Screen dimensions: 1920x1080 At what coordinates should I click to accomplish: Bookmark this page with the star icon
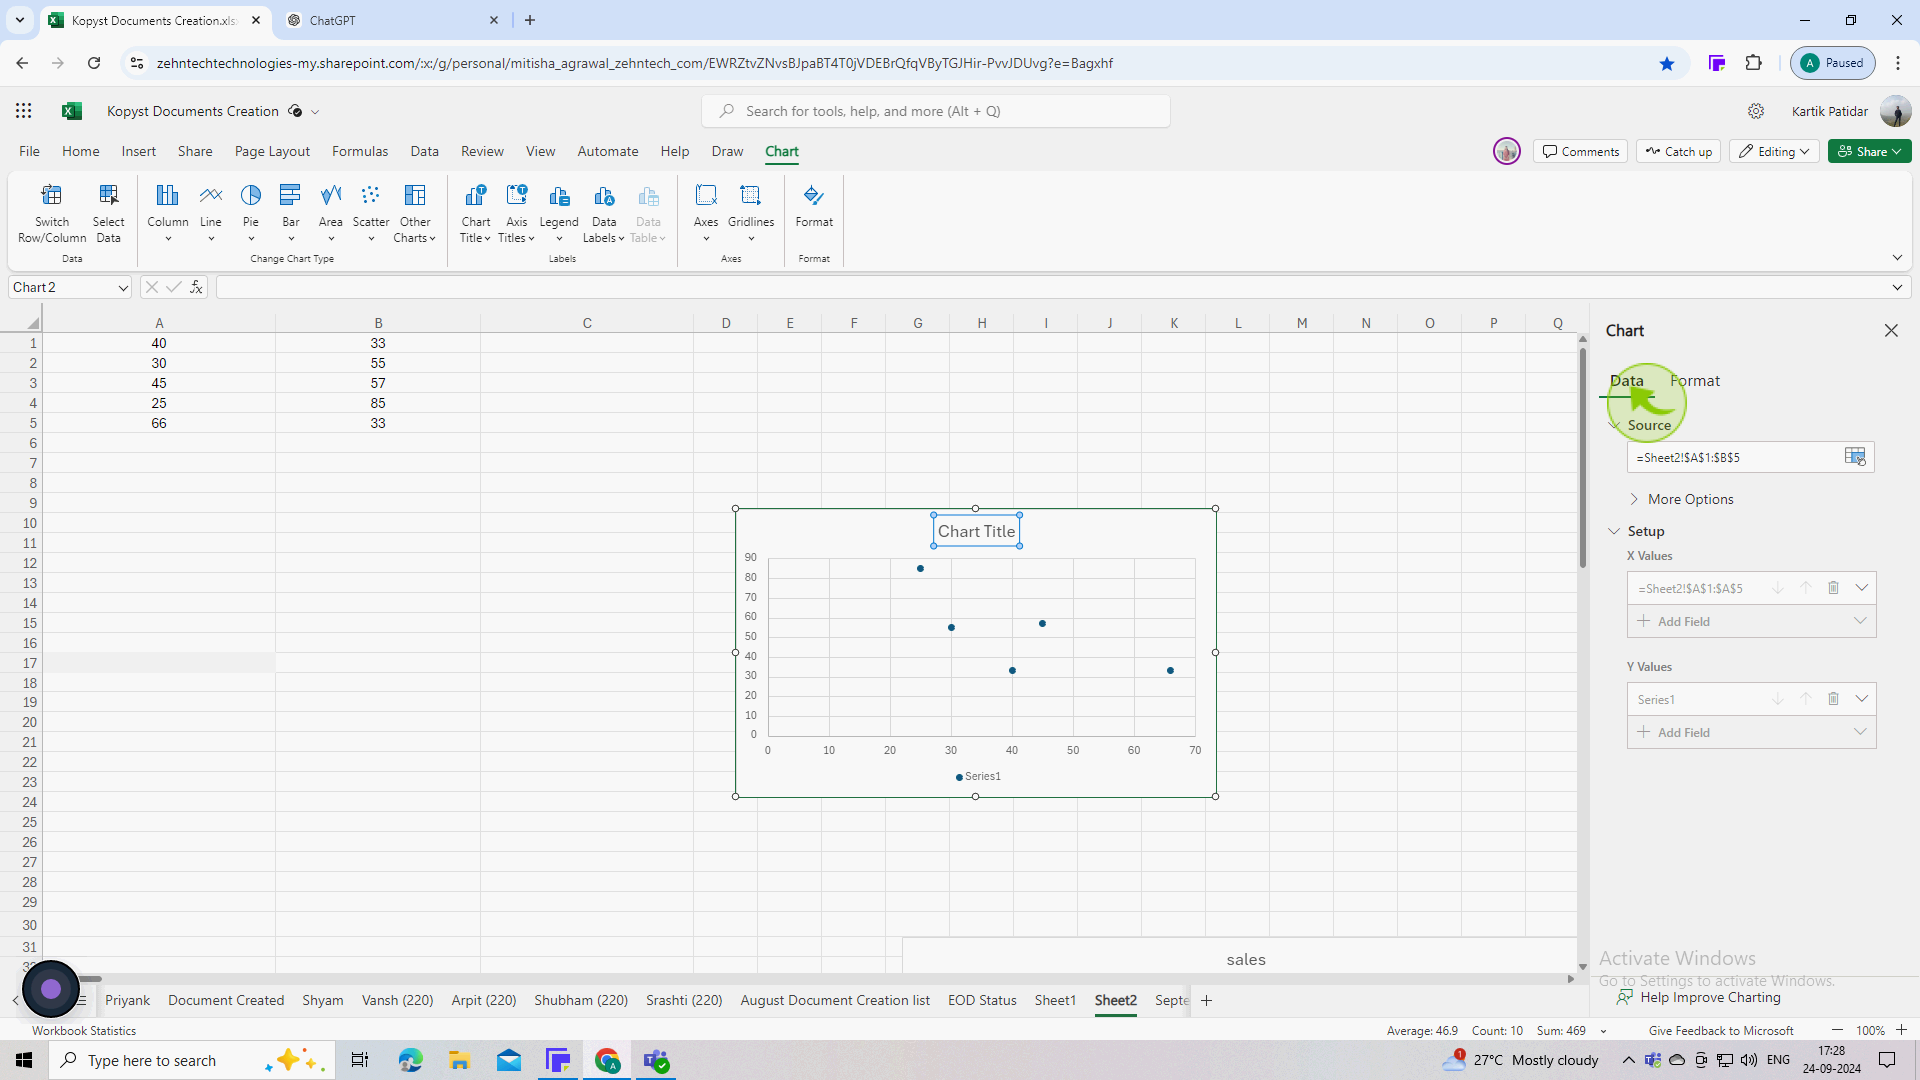tap(1667, 63)
